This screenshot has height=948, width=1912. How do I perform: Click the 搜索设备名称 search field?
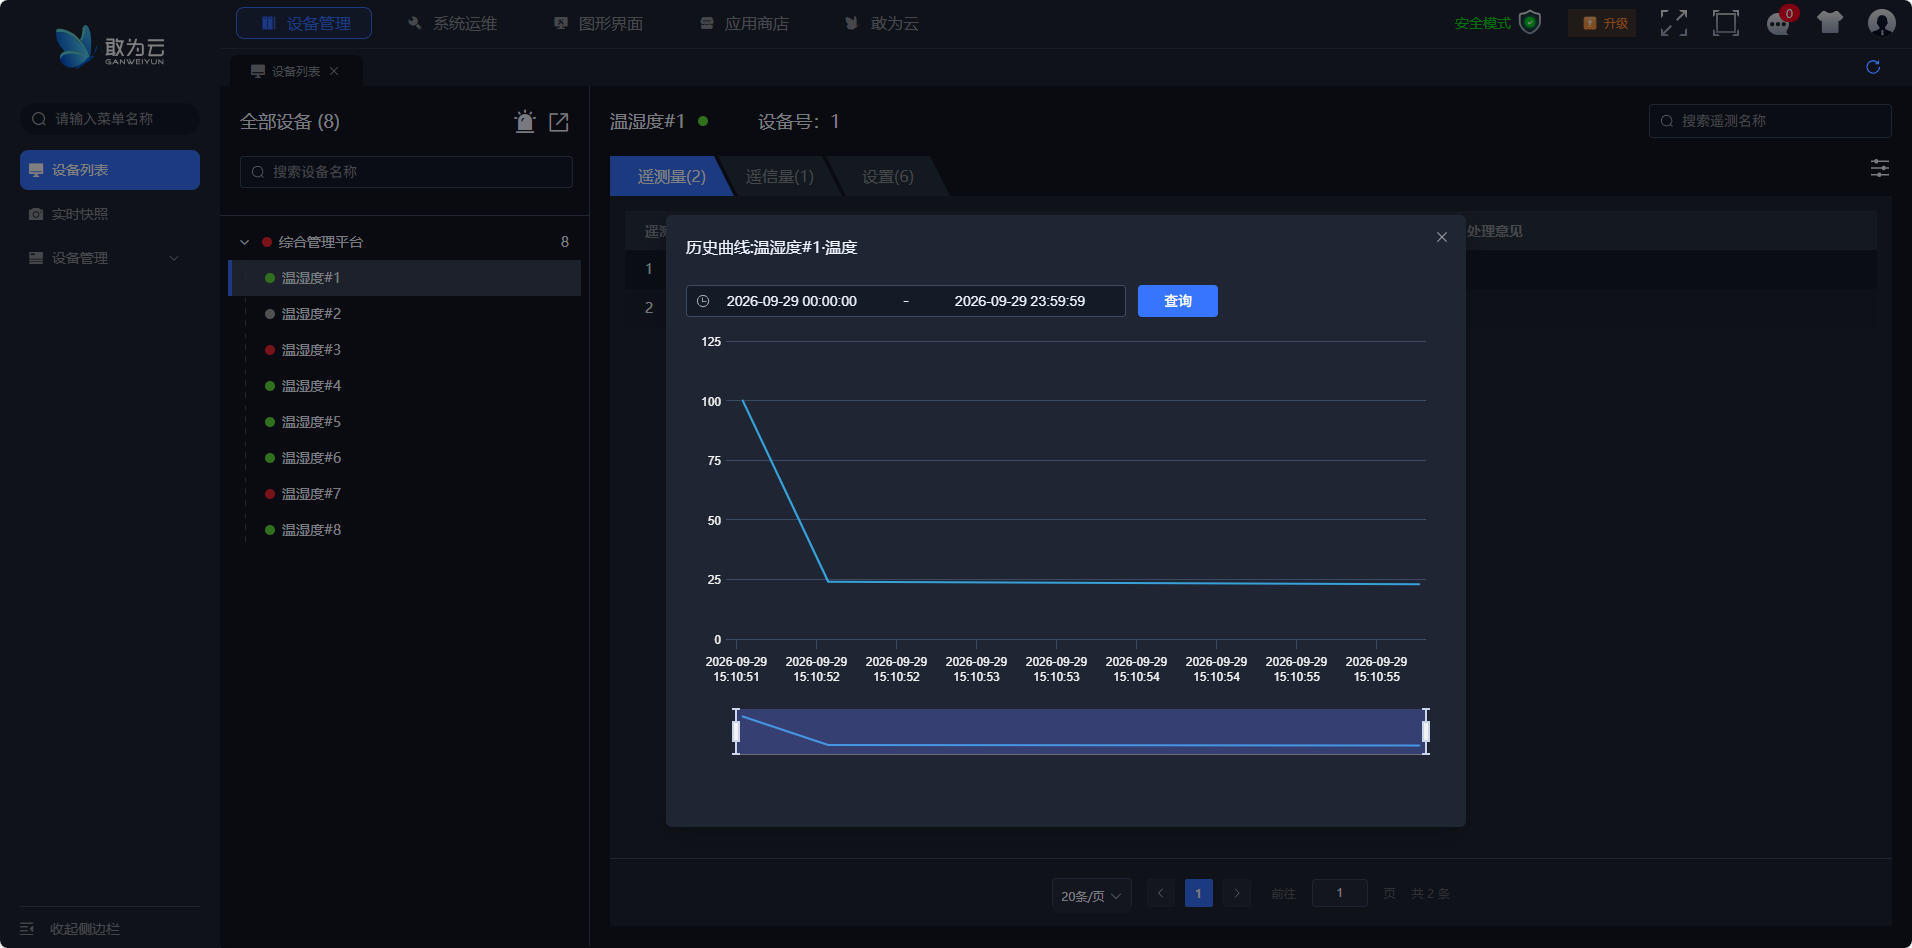pos(406,172)
